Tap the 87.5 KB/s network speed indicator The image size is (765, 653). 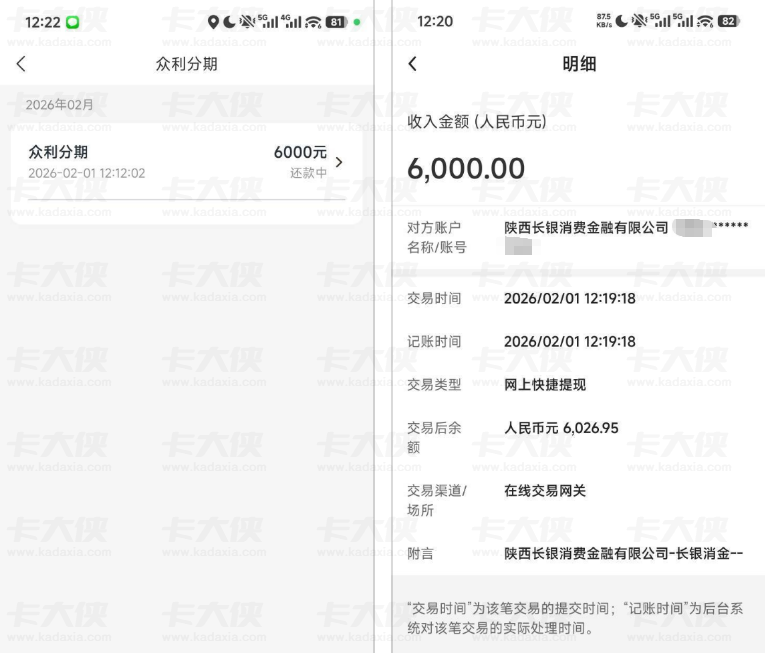point(604,21)
